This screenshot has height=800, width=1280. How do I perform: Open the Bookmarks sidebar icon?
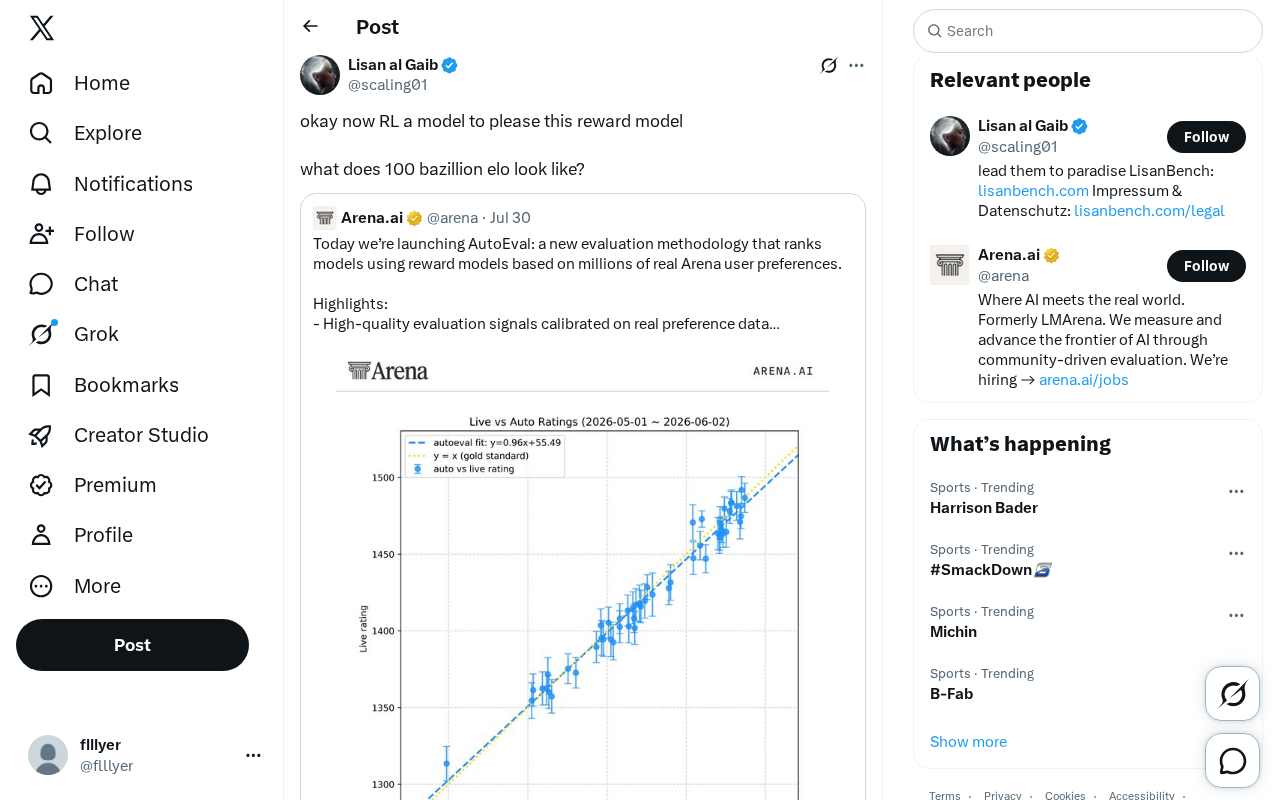pos(41,385)
